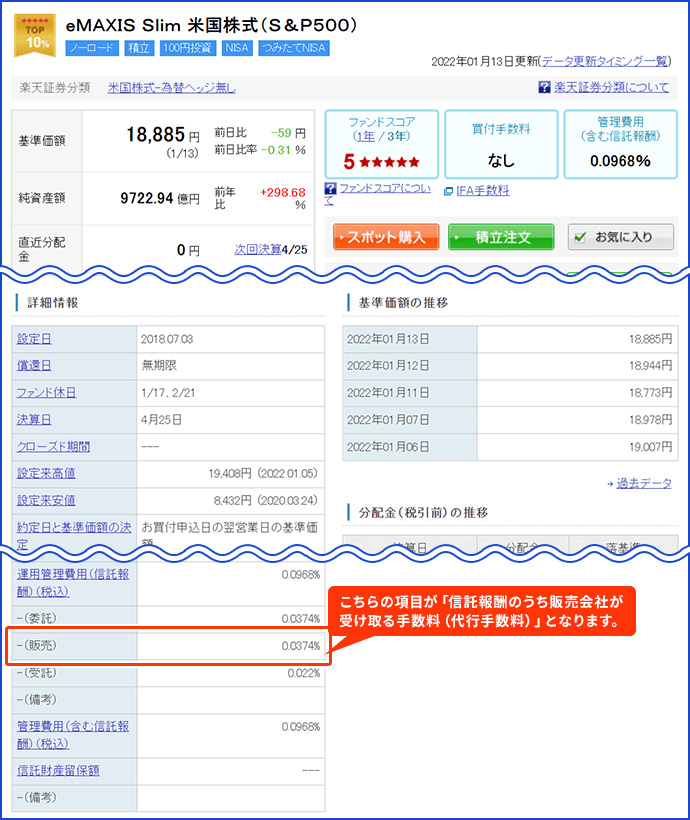Open the 過去データ link
690x820 pixels.
pyautogui.click(x=644, y=484)
